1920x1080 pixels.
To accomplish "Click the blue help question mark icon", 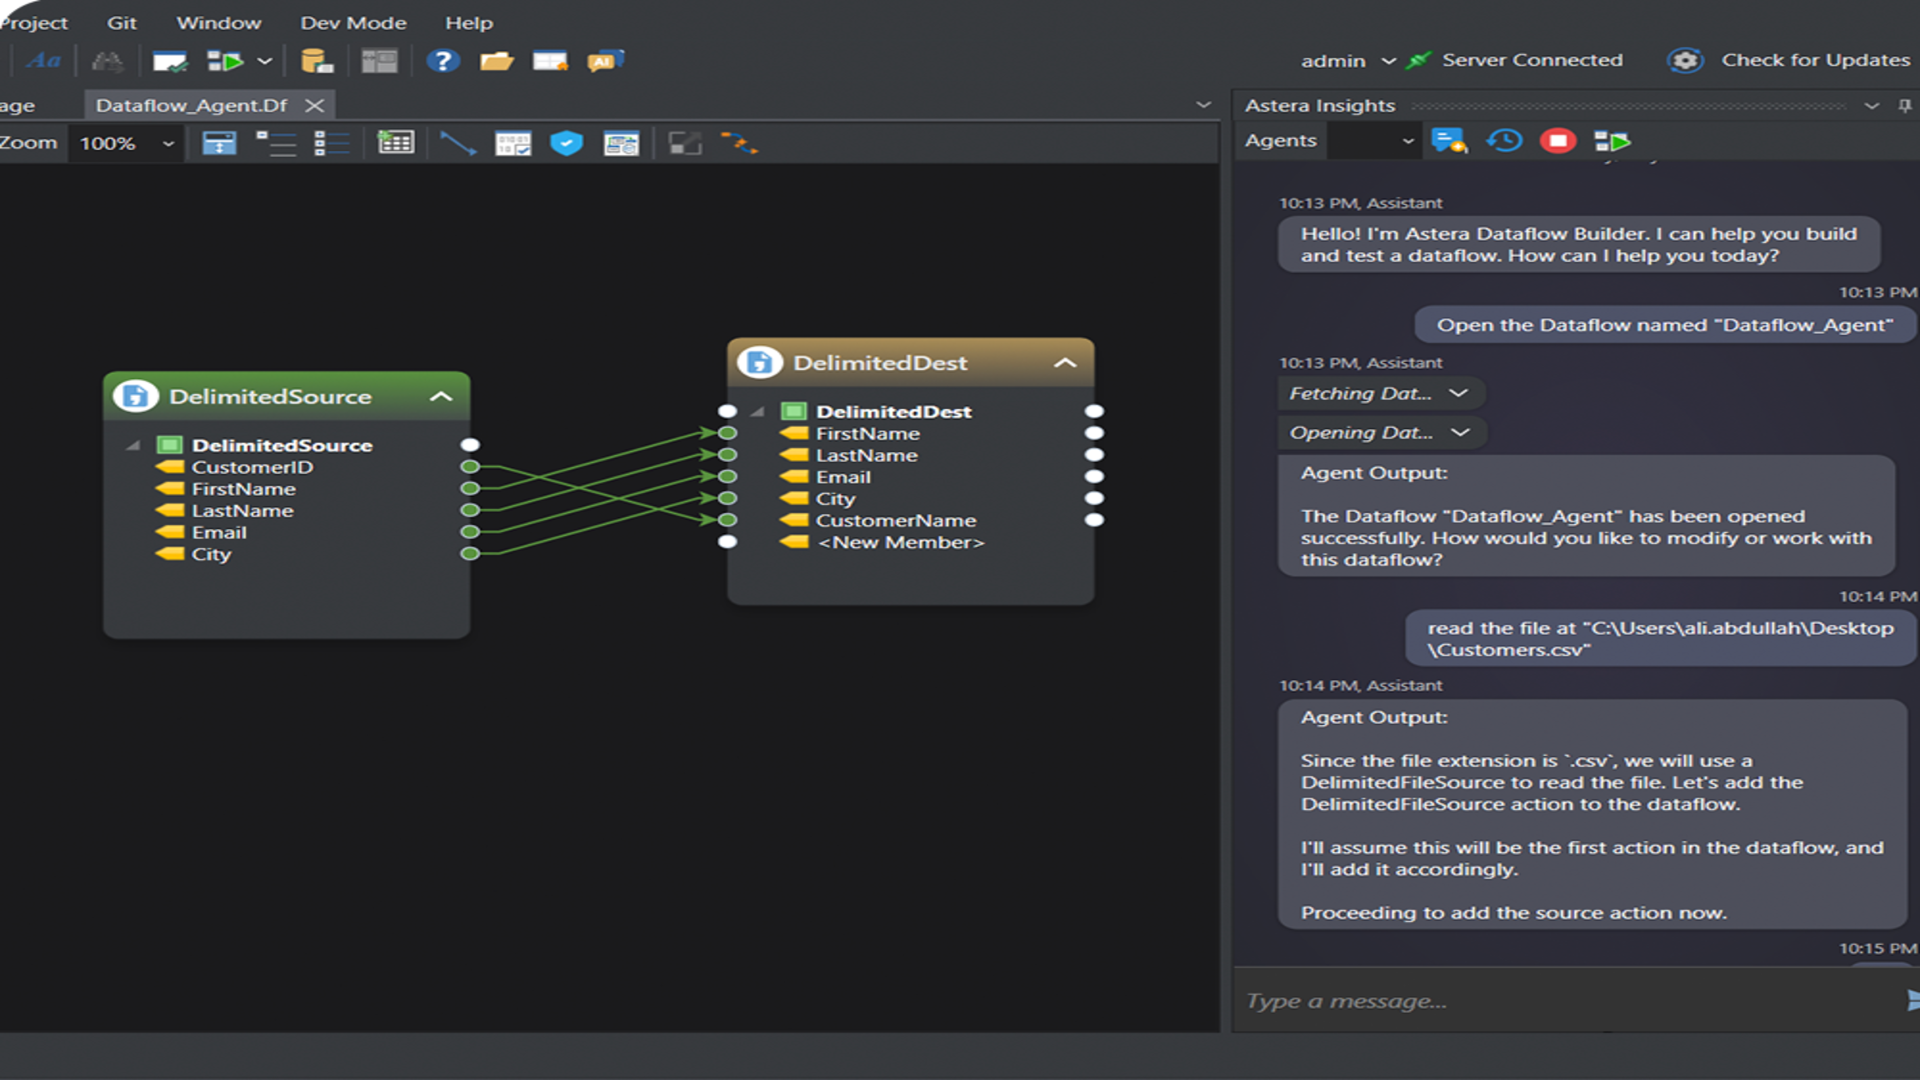I will click(x=442, y=62).
